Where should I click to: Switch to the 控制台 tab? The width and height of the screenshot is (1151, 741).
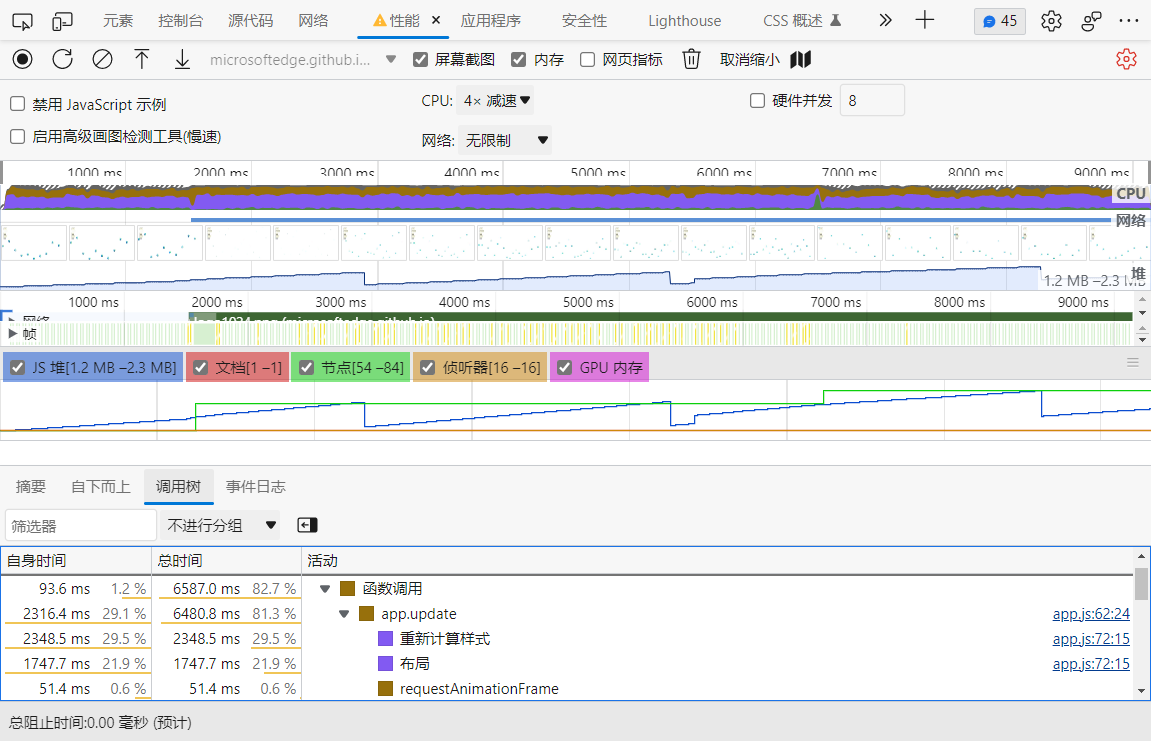[x=181, y=21]
